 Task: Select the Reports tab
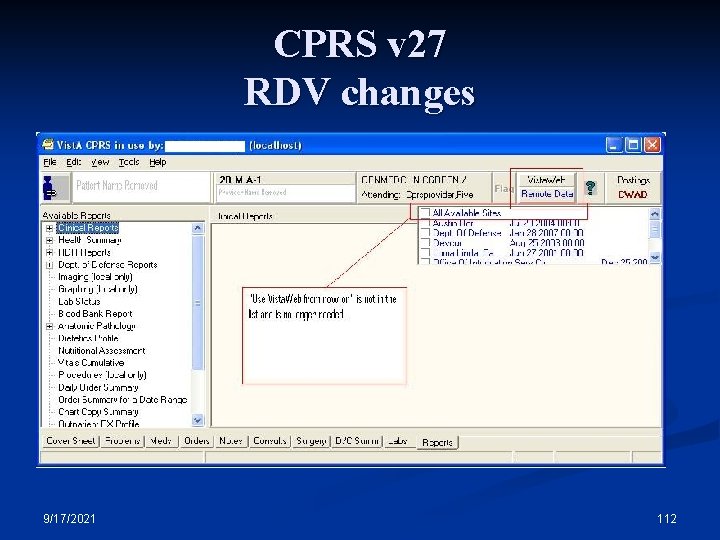click(x=437, y=442)
